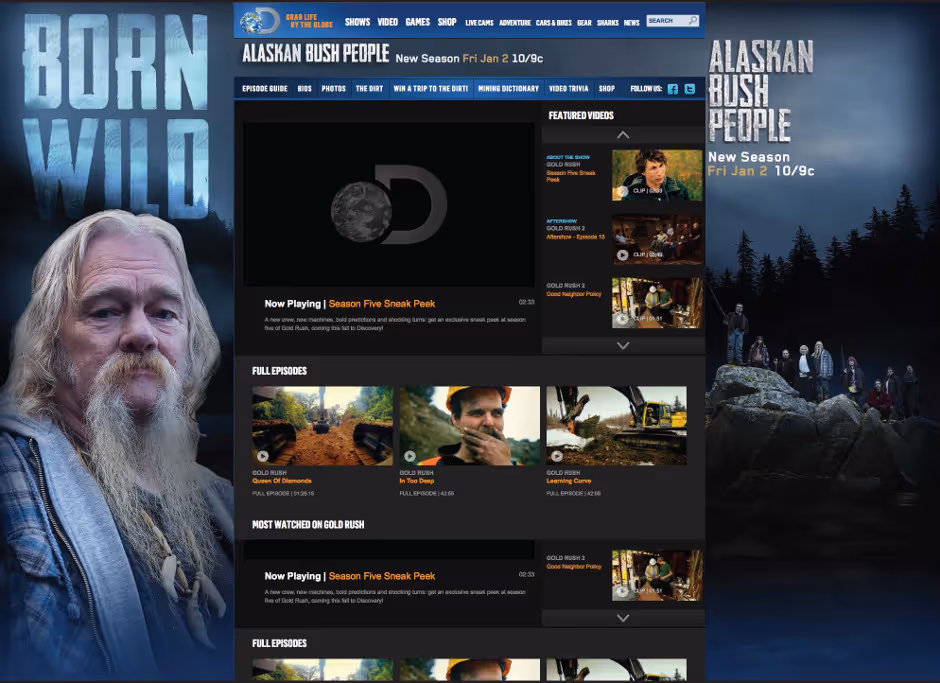Viewport: 940px width, 683px height.
Task: Open the VIDEO main menu
Action: (x=387, y=22)
